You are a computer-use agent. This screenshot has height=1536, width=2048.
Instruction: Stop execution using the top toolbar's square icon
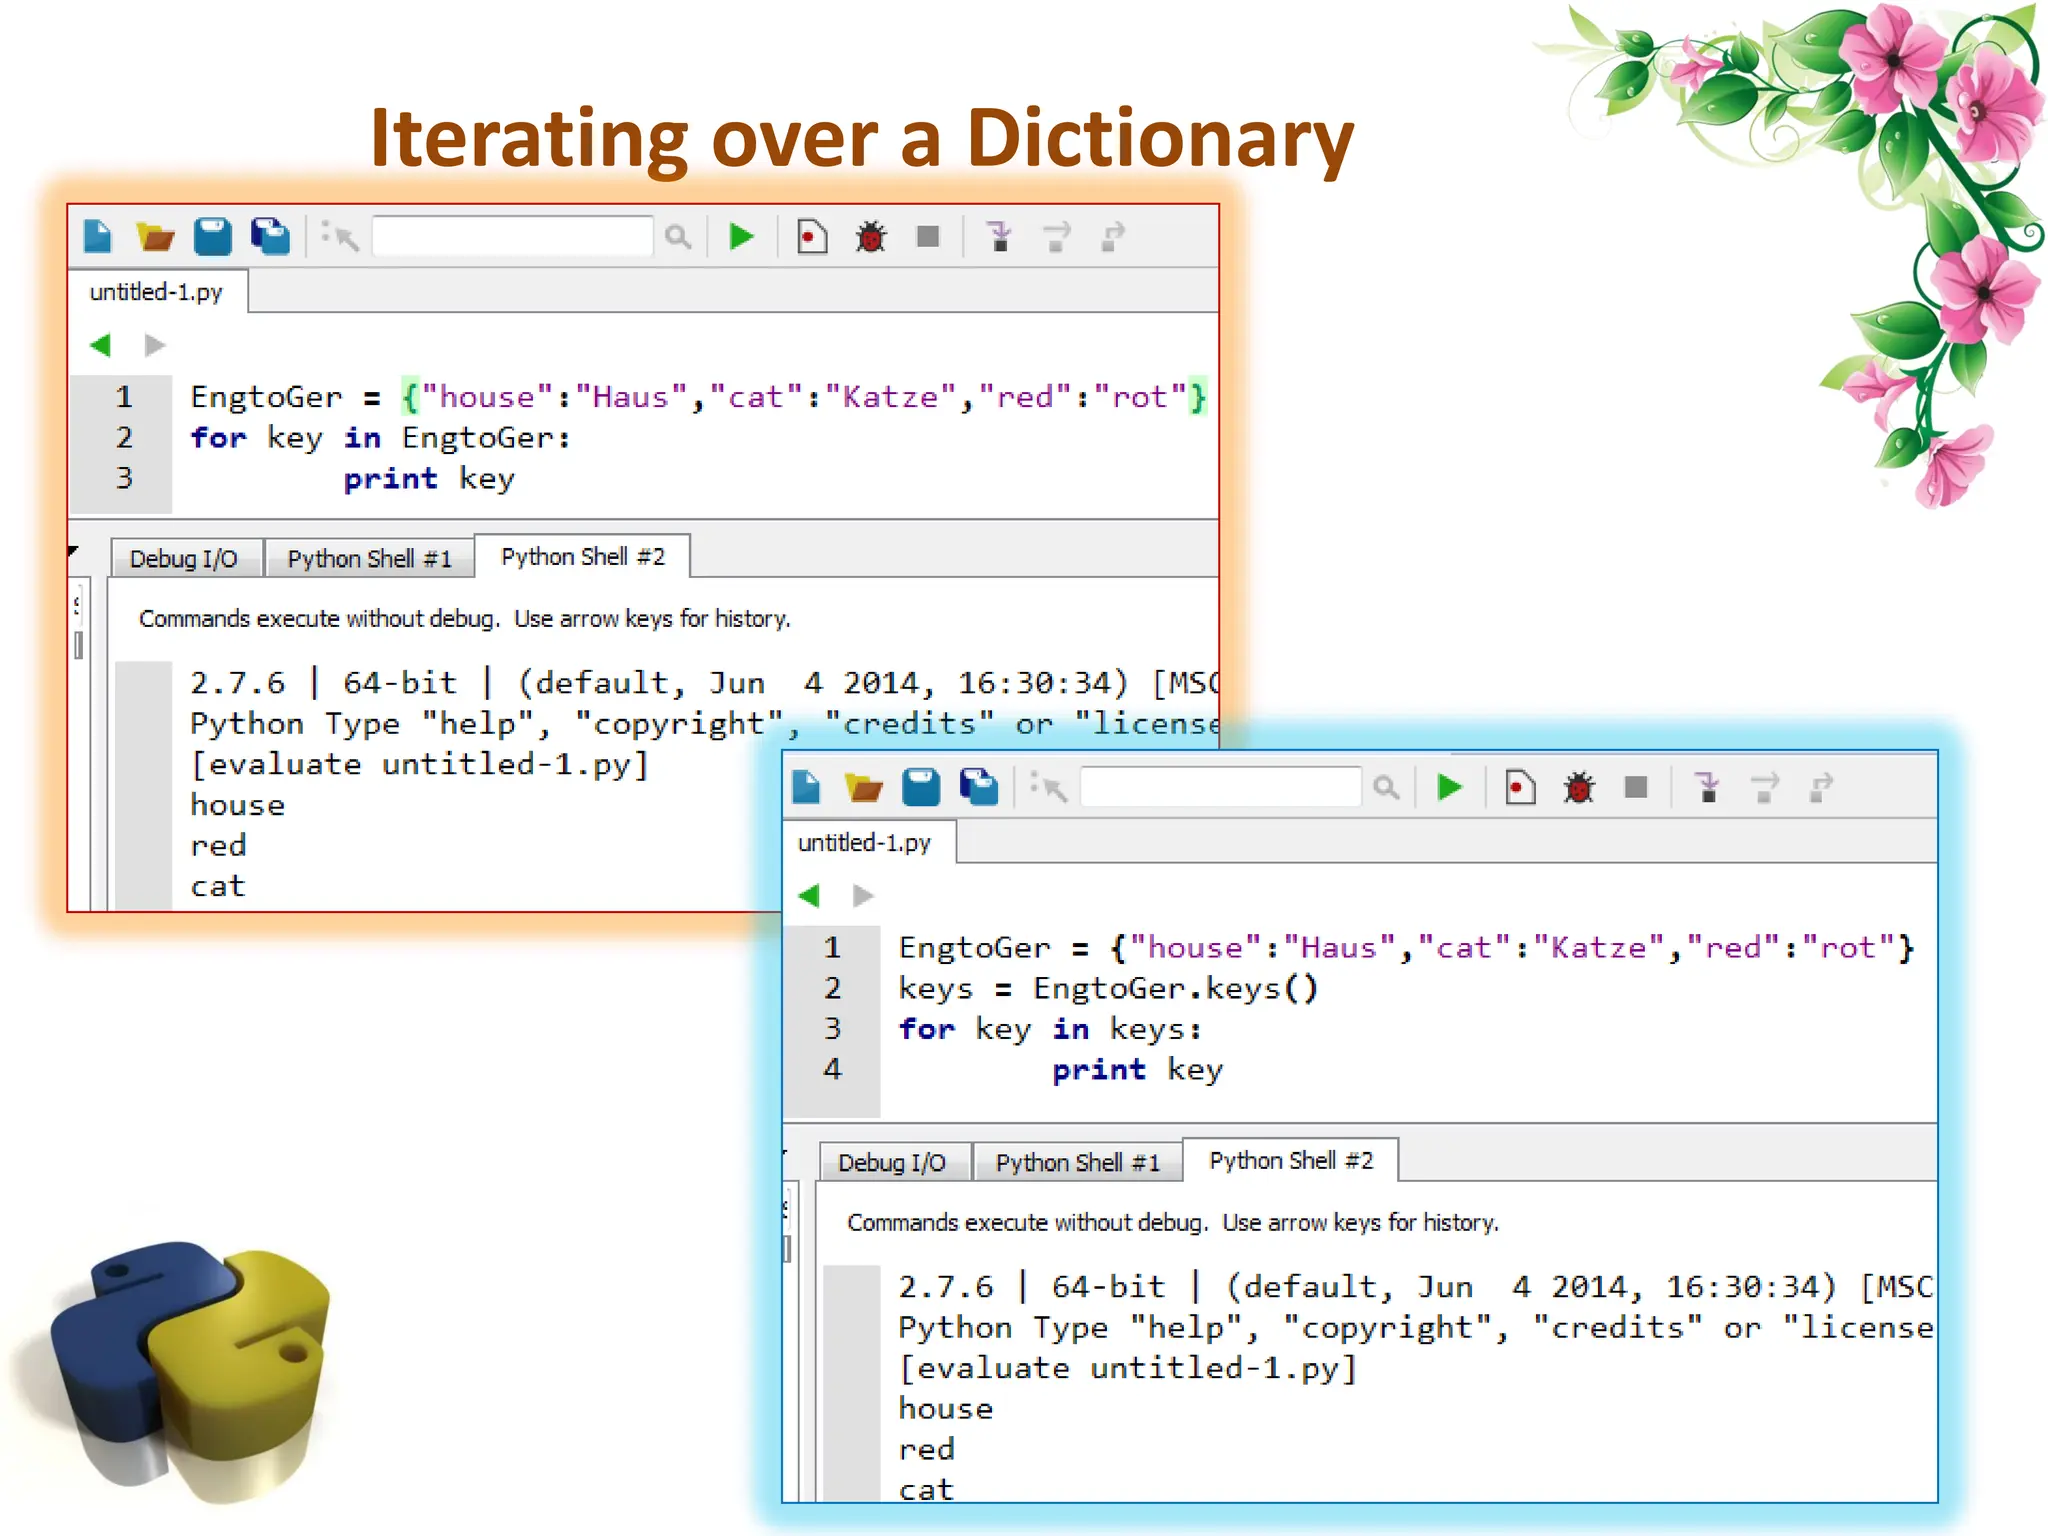coord(928,237)
